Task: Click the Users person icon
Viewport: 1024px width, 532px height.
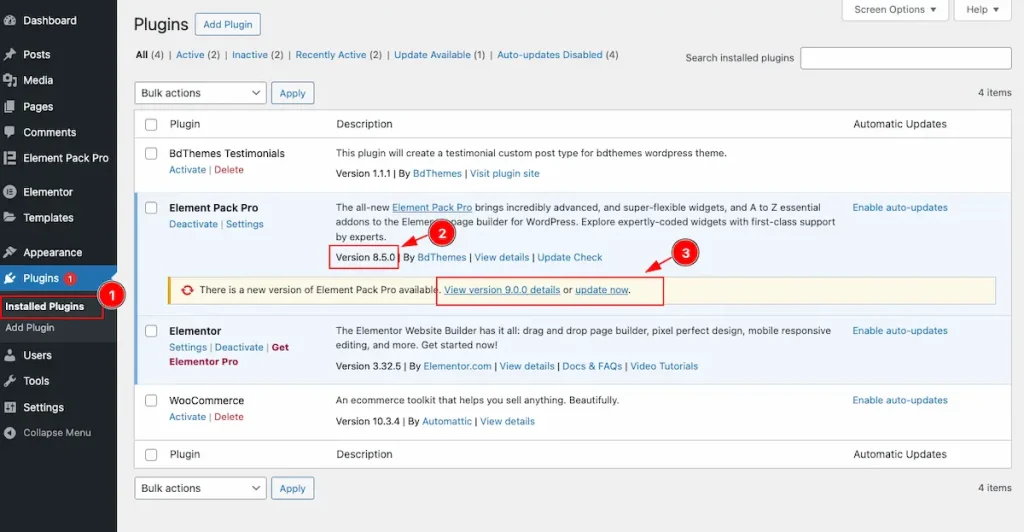Action: pos(9,355)
